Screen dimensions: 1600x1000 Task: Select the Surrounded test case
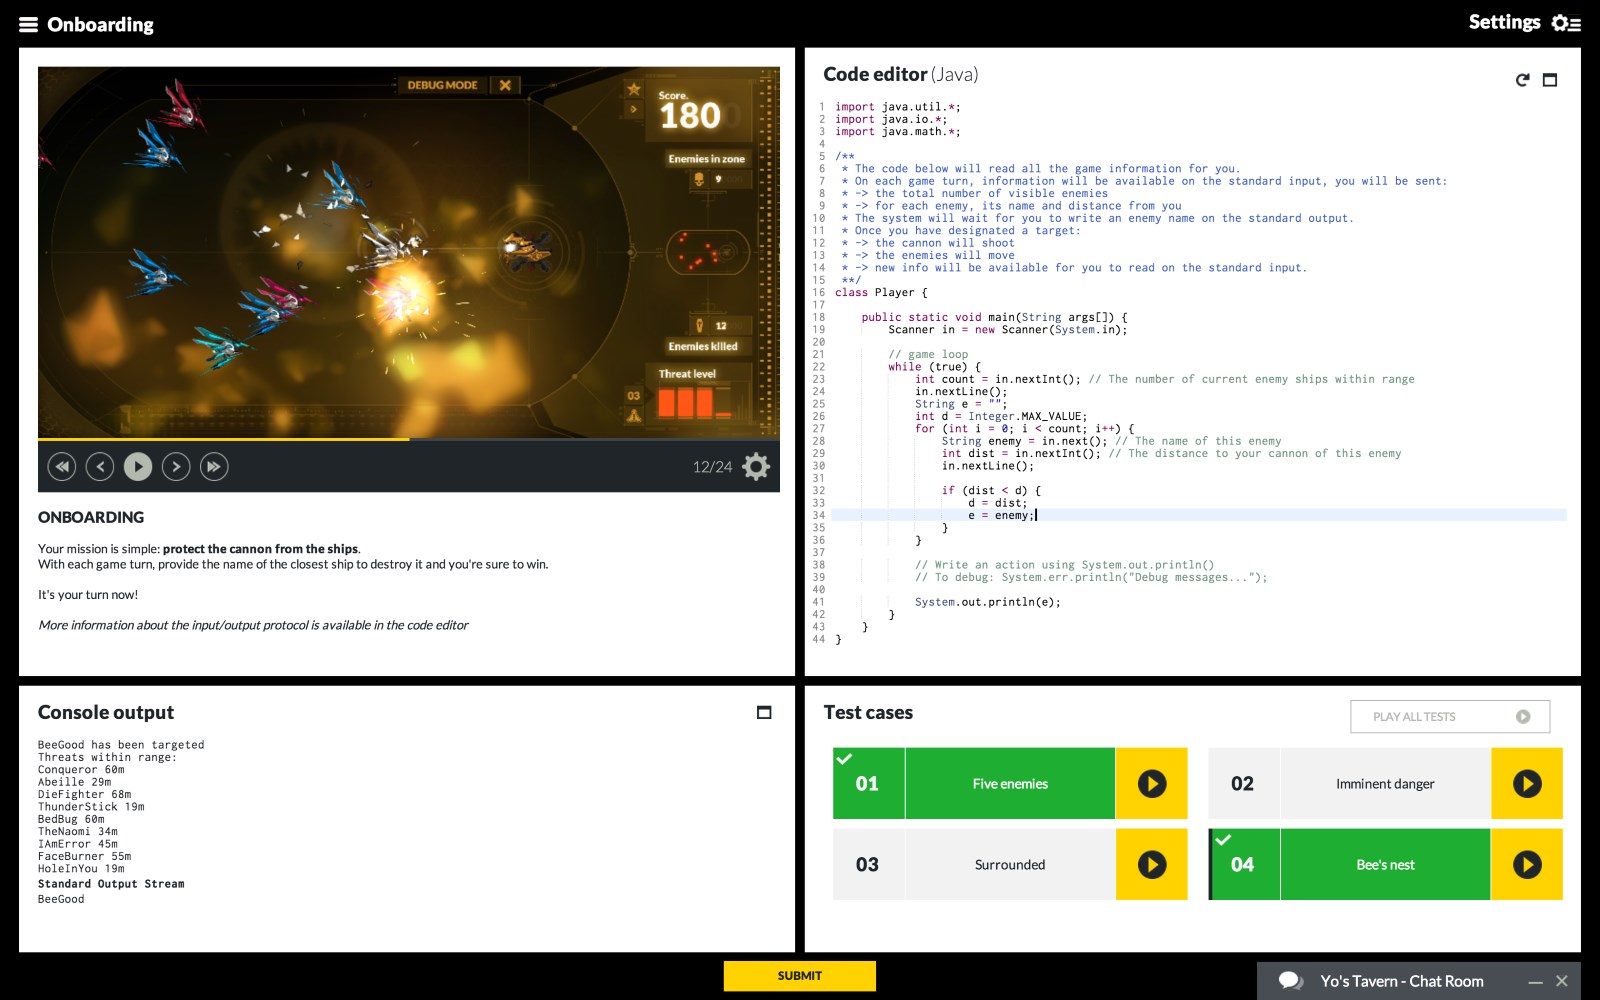tap(1009, 865)
